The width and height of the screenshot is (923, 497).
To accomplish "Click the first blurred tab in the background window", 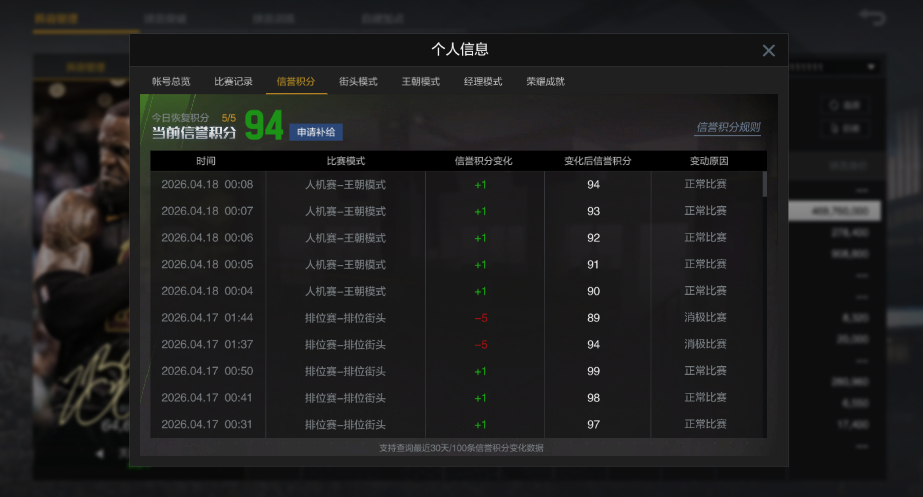I will 57,18.
